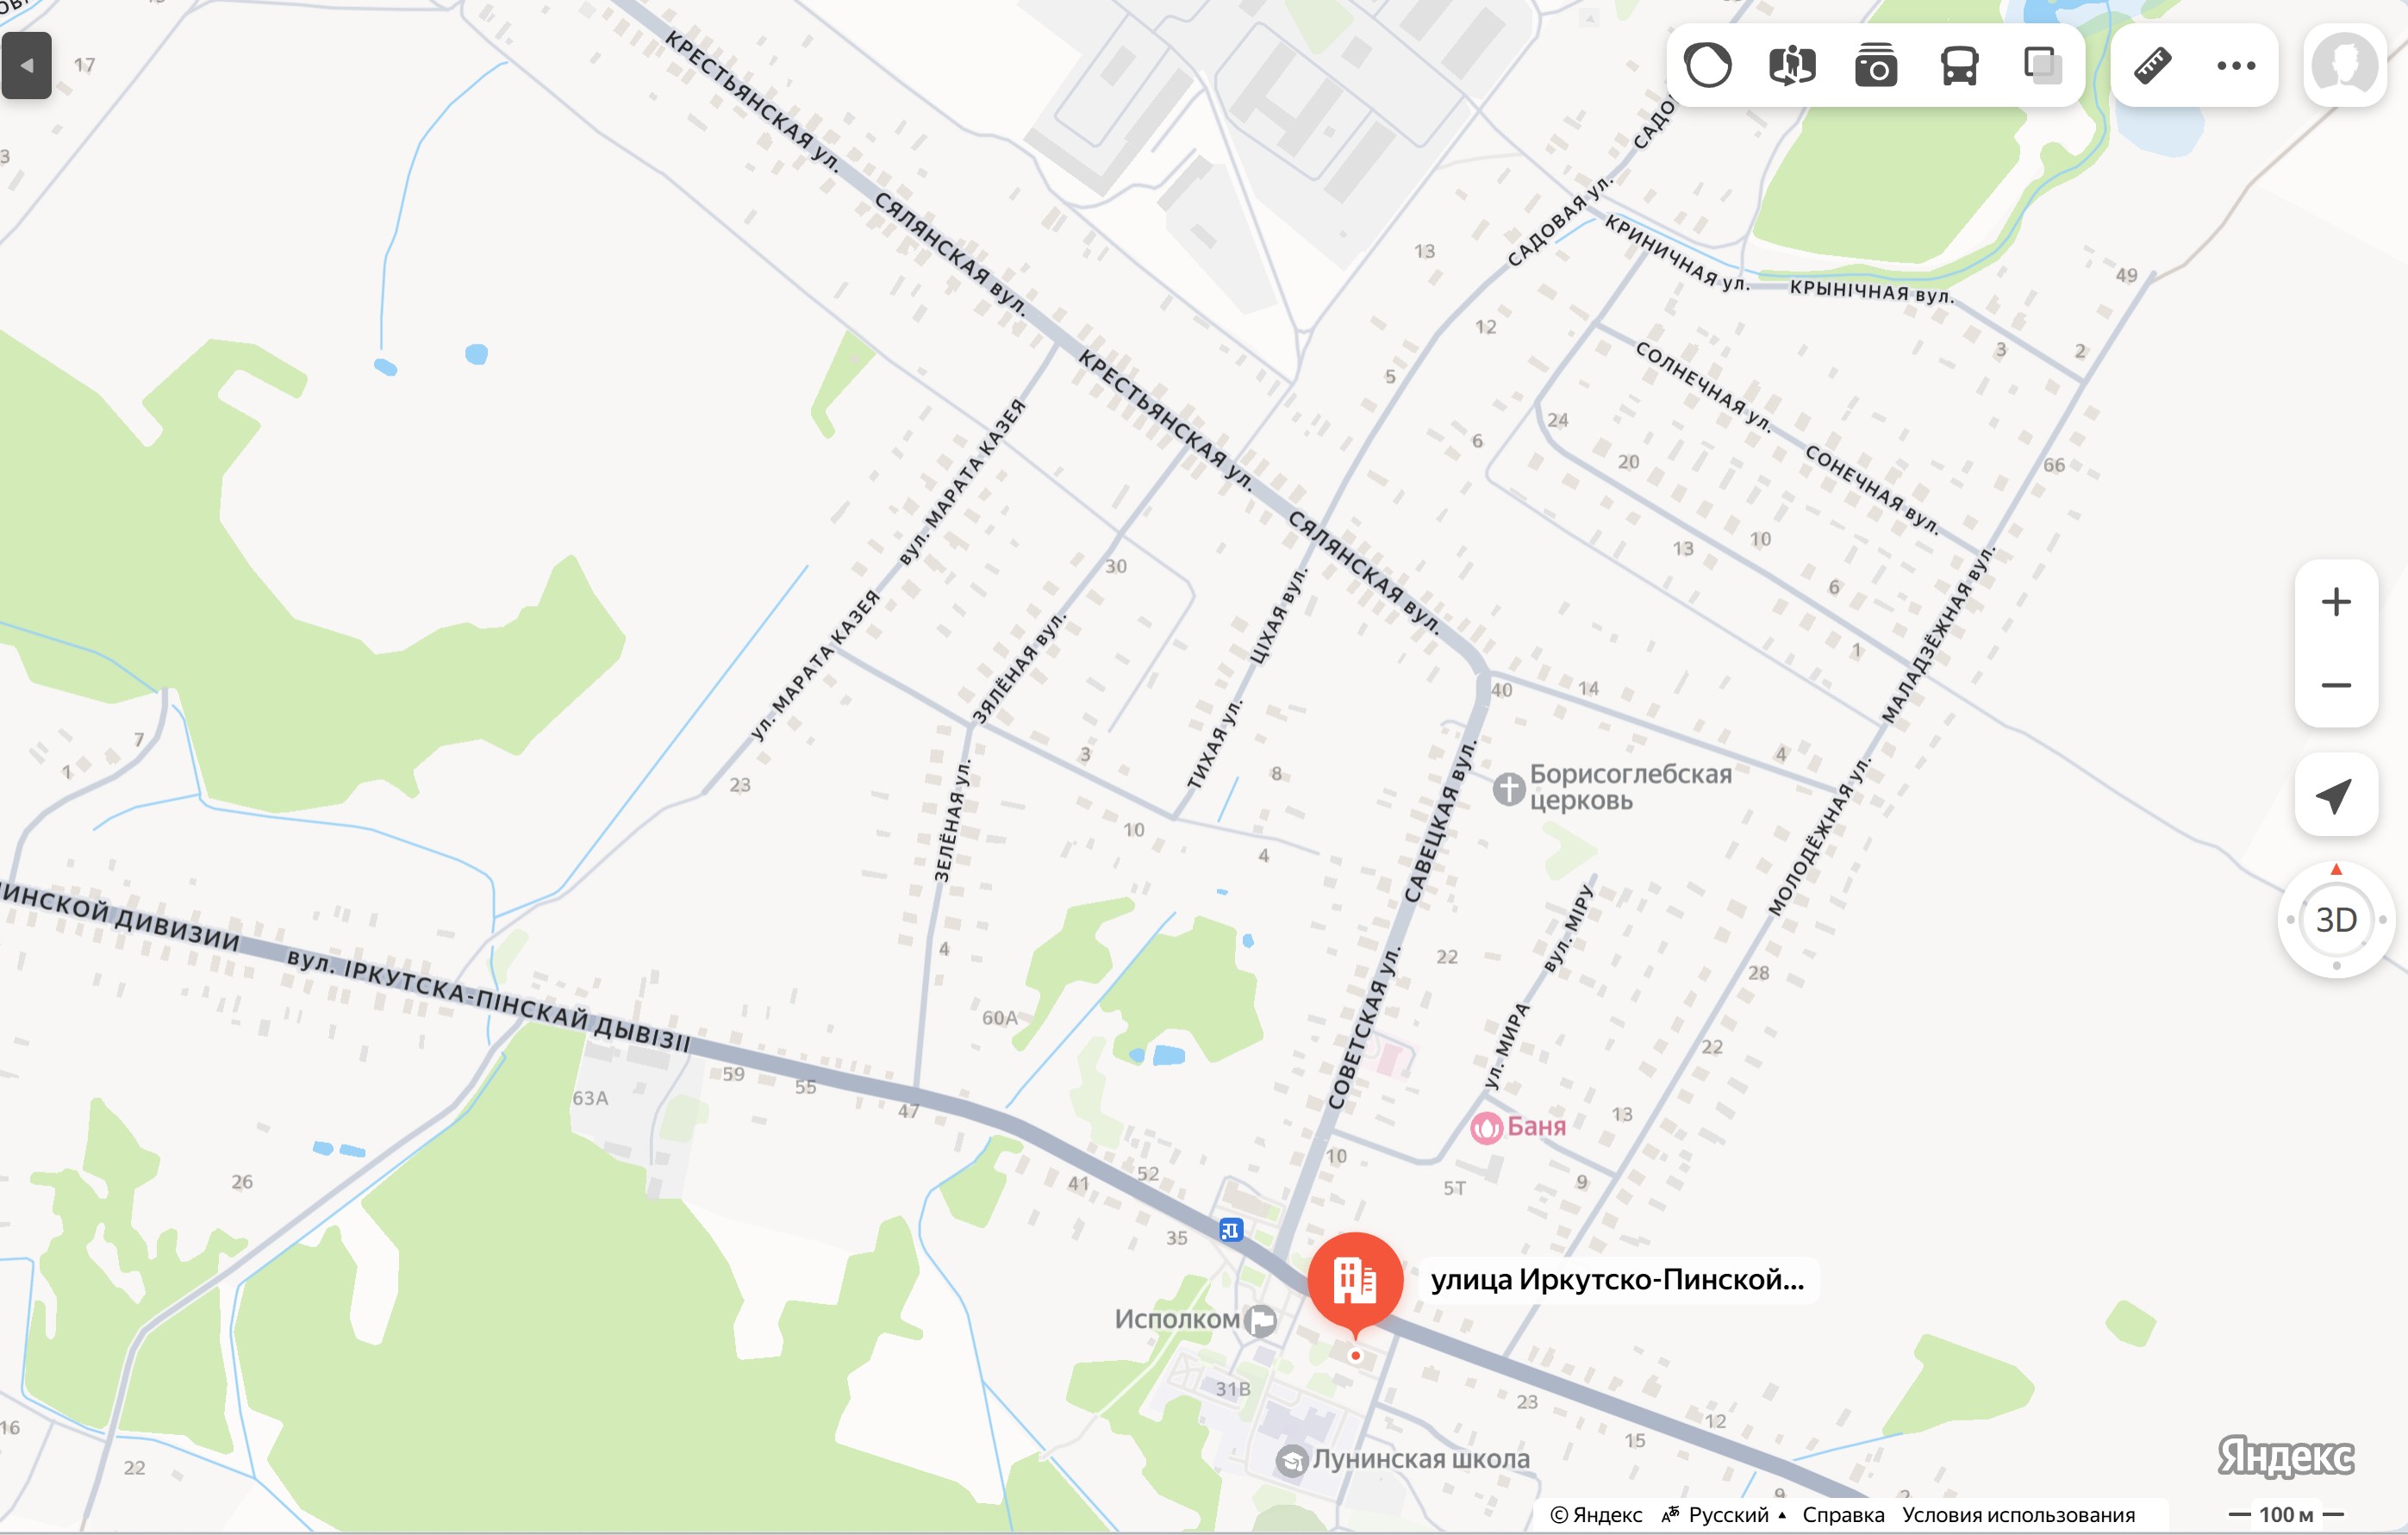Image resolution: width=2408 pixels, height=1535 pixels.
Task: Open Исполком flag marker
Action: (1261, 1320)
